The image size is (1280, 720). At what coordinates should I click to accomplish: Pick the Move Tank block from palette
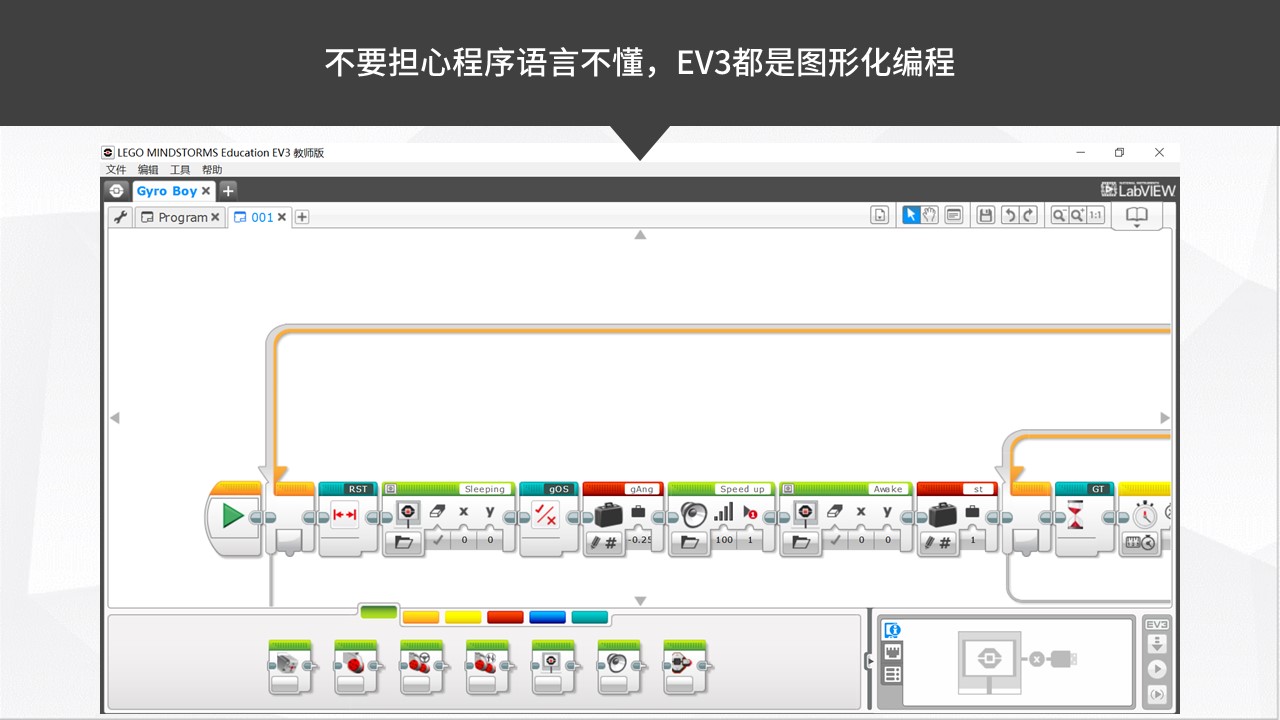point(488,667)
